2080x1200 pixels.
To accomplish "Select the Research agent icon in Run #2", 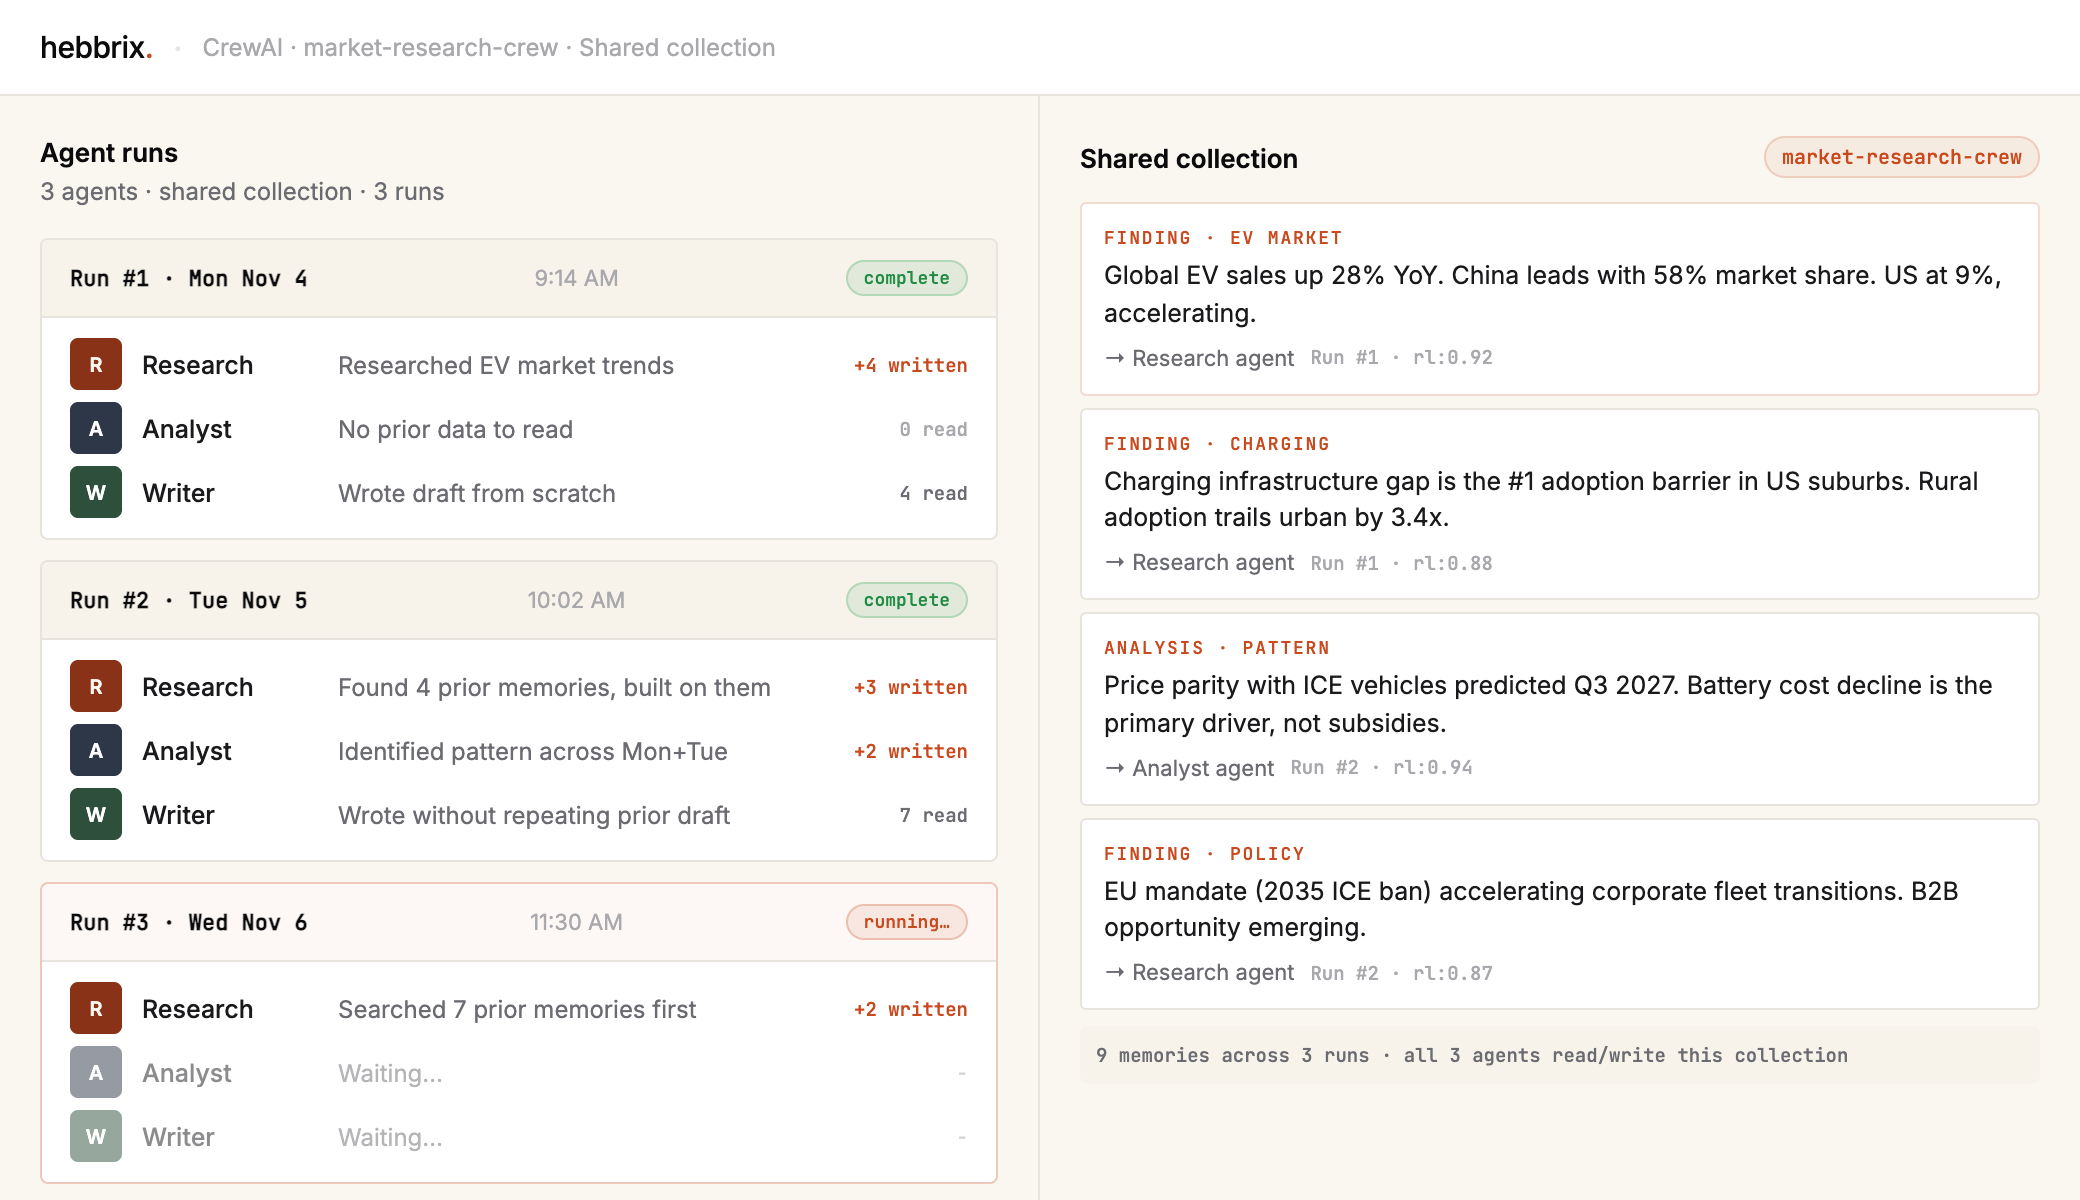I will 96,686.
